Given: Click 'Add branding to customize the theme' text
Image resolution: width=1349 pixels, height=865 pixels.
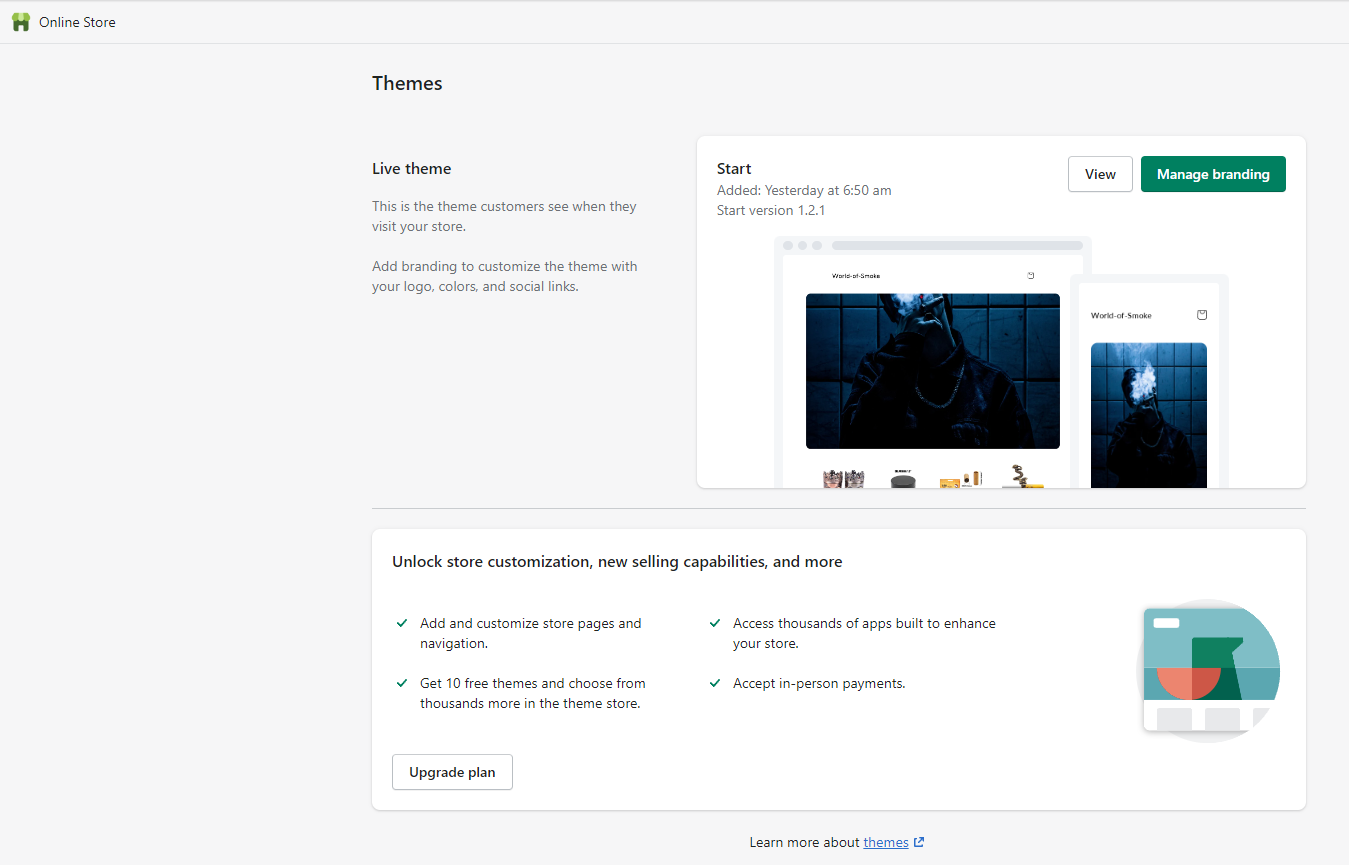Looking at the screenshot, I should pos(505,276).
